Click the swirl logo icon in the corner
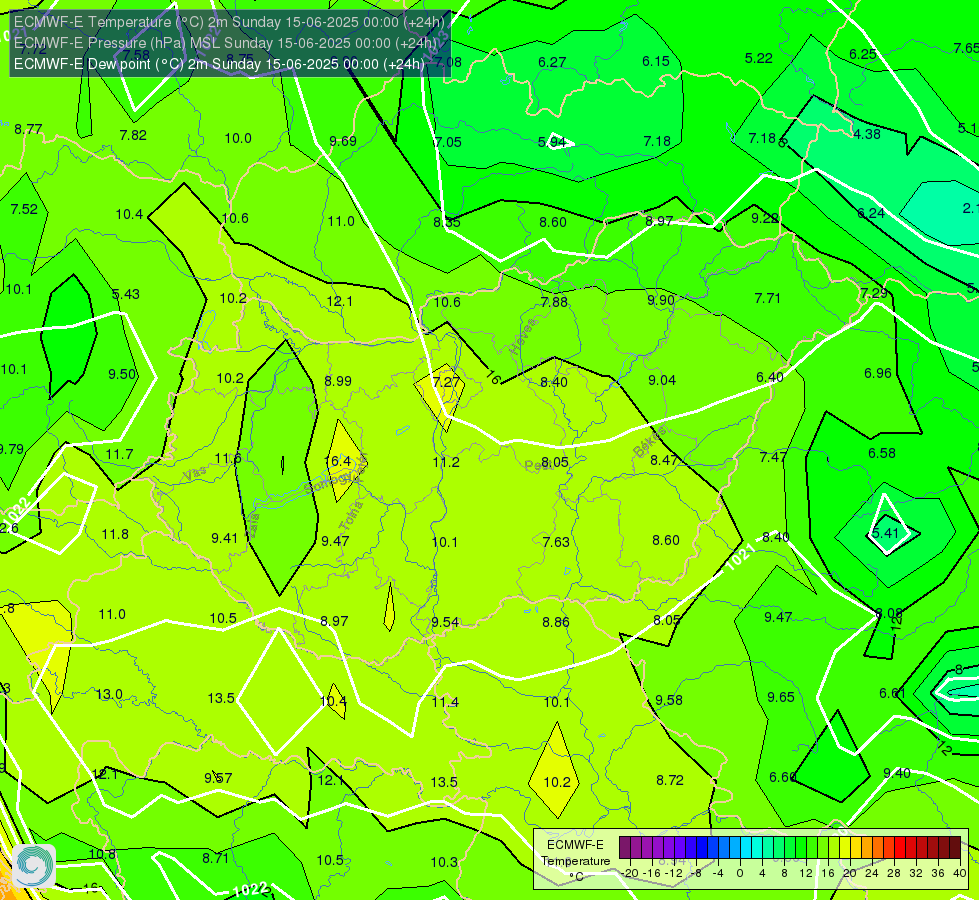This screenshot has height=900, width=979. pos(34,866)
